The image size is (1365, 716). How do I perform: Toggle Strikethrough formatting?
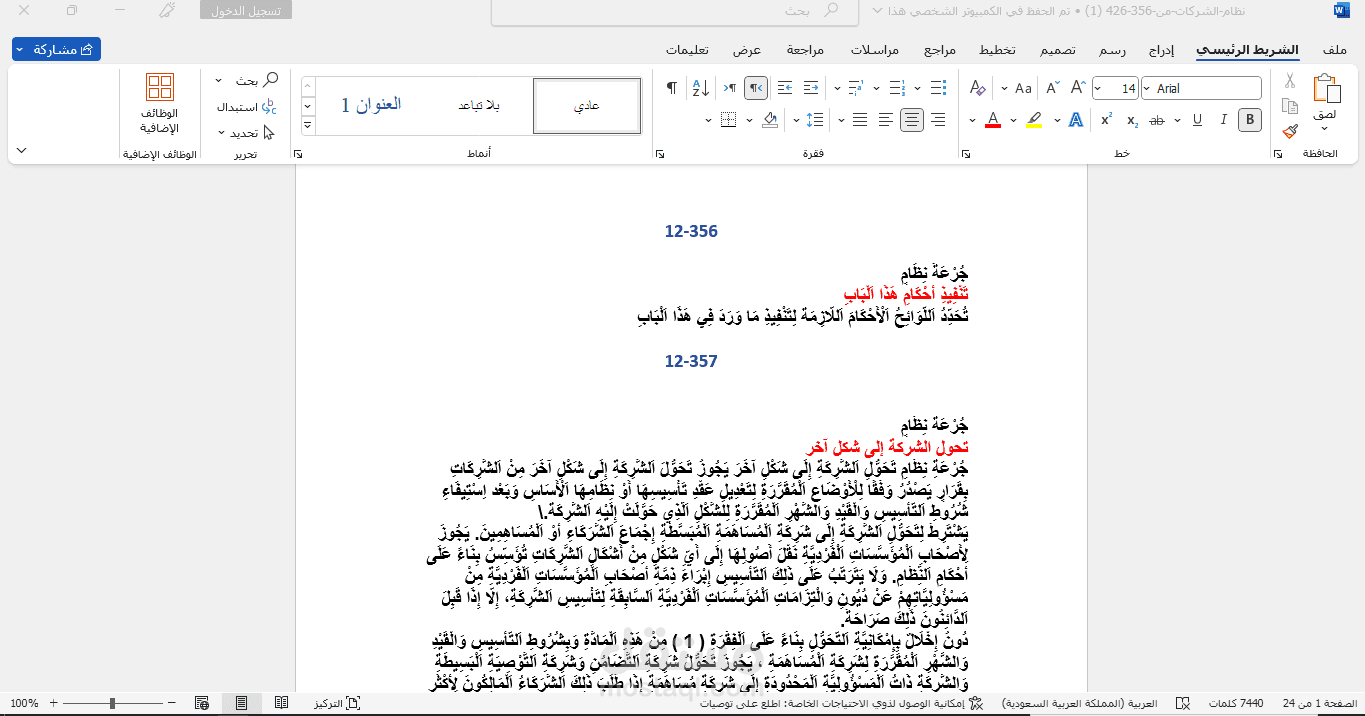coord(1158,120)
